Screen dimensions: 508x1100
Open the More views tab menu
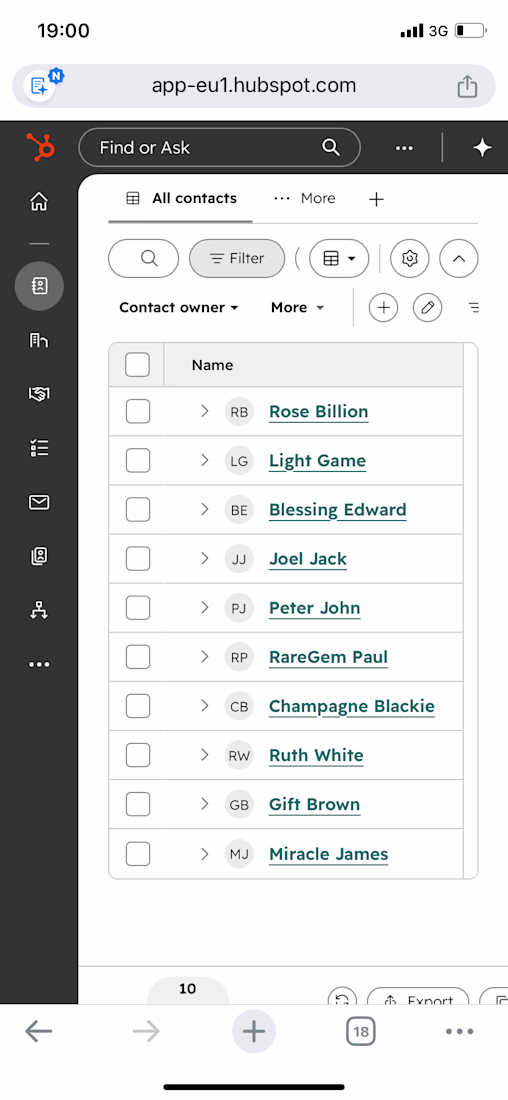(305, 199)
